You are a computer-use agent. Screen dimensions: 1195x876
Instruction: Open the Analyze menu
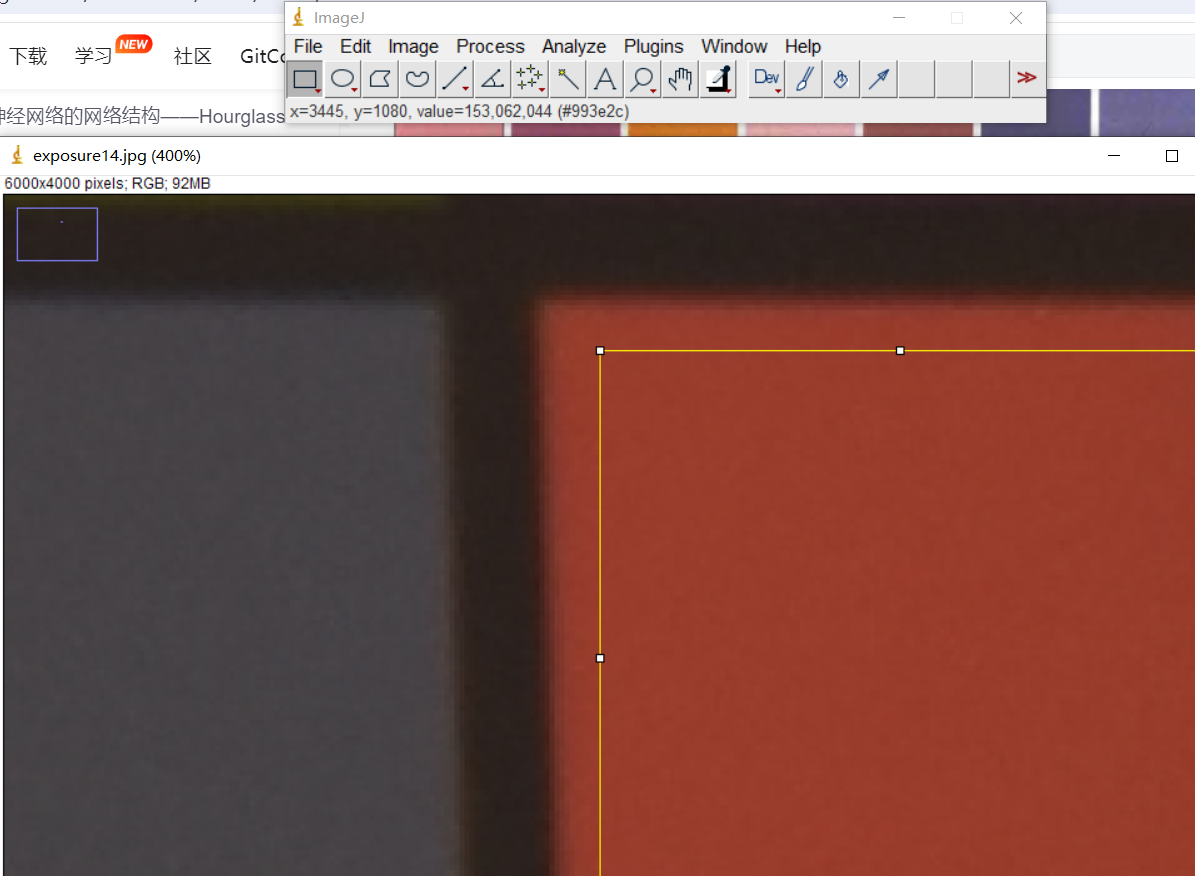click(x=574, y=47)
